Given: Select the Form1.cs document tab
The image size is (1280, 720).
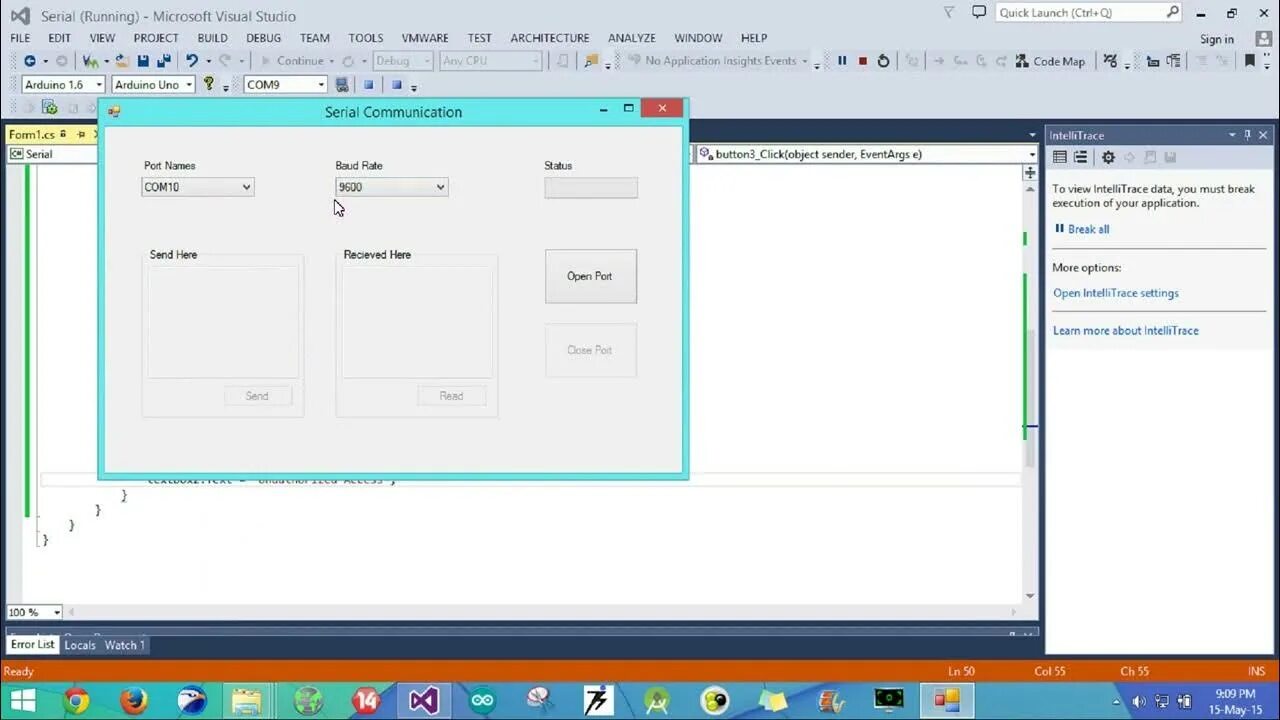Looking at the screenshot, I should tap(32, 134).
